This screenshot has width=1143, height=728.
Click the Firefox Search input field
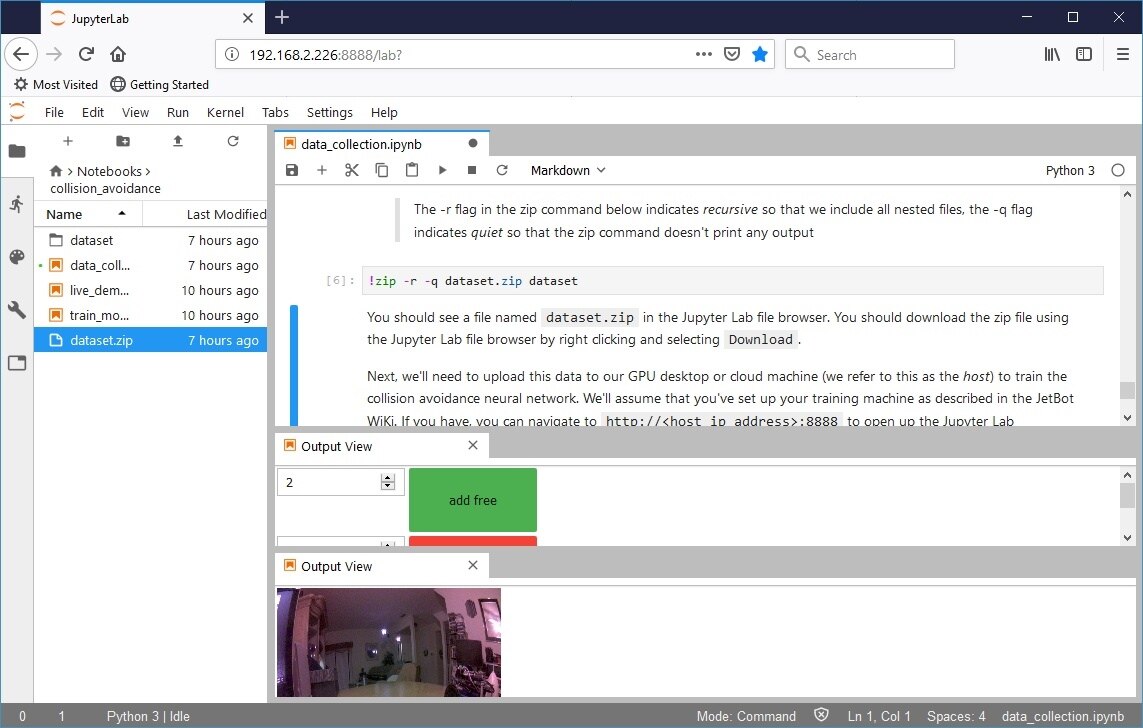pos(880,55)
